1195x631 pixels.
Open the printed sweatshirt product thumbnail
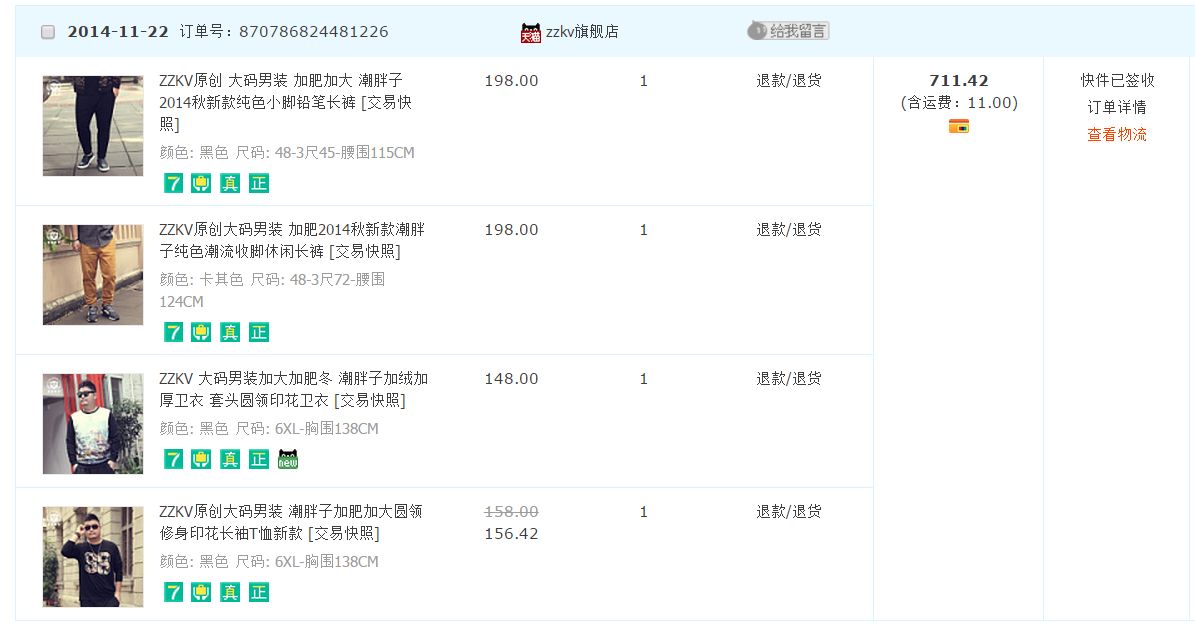pyautogui.click(x=93, y=424)
